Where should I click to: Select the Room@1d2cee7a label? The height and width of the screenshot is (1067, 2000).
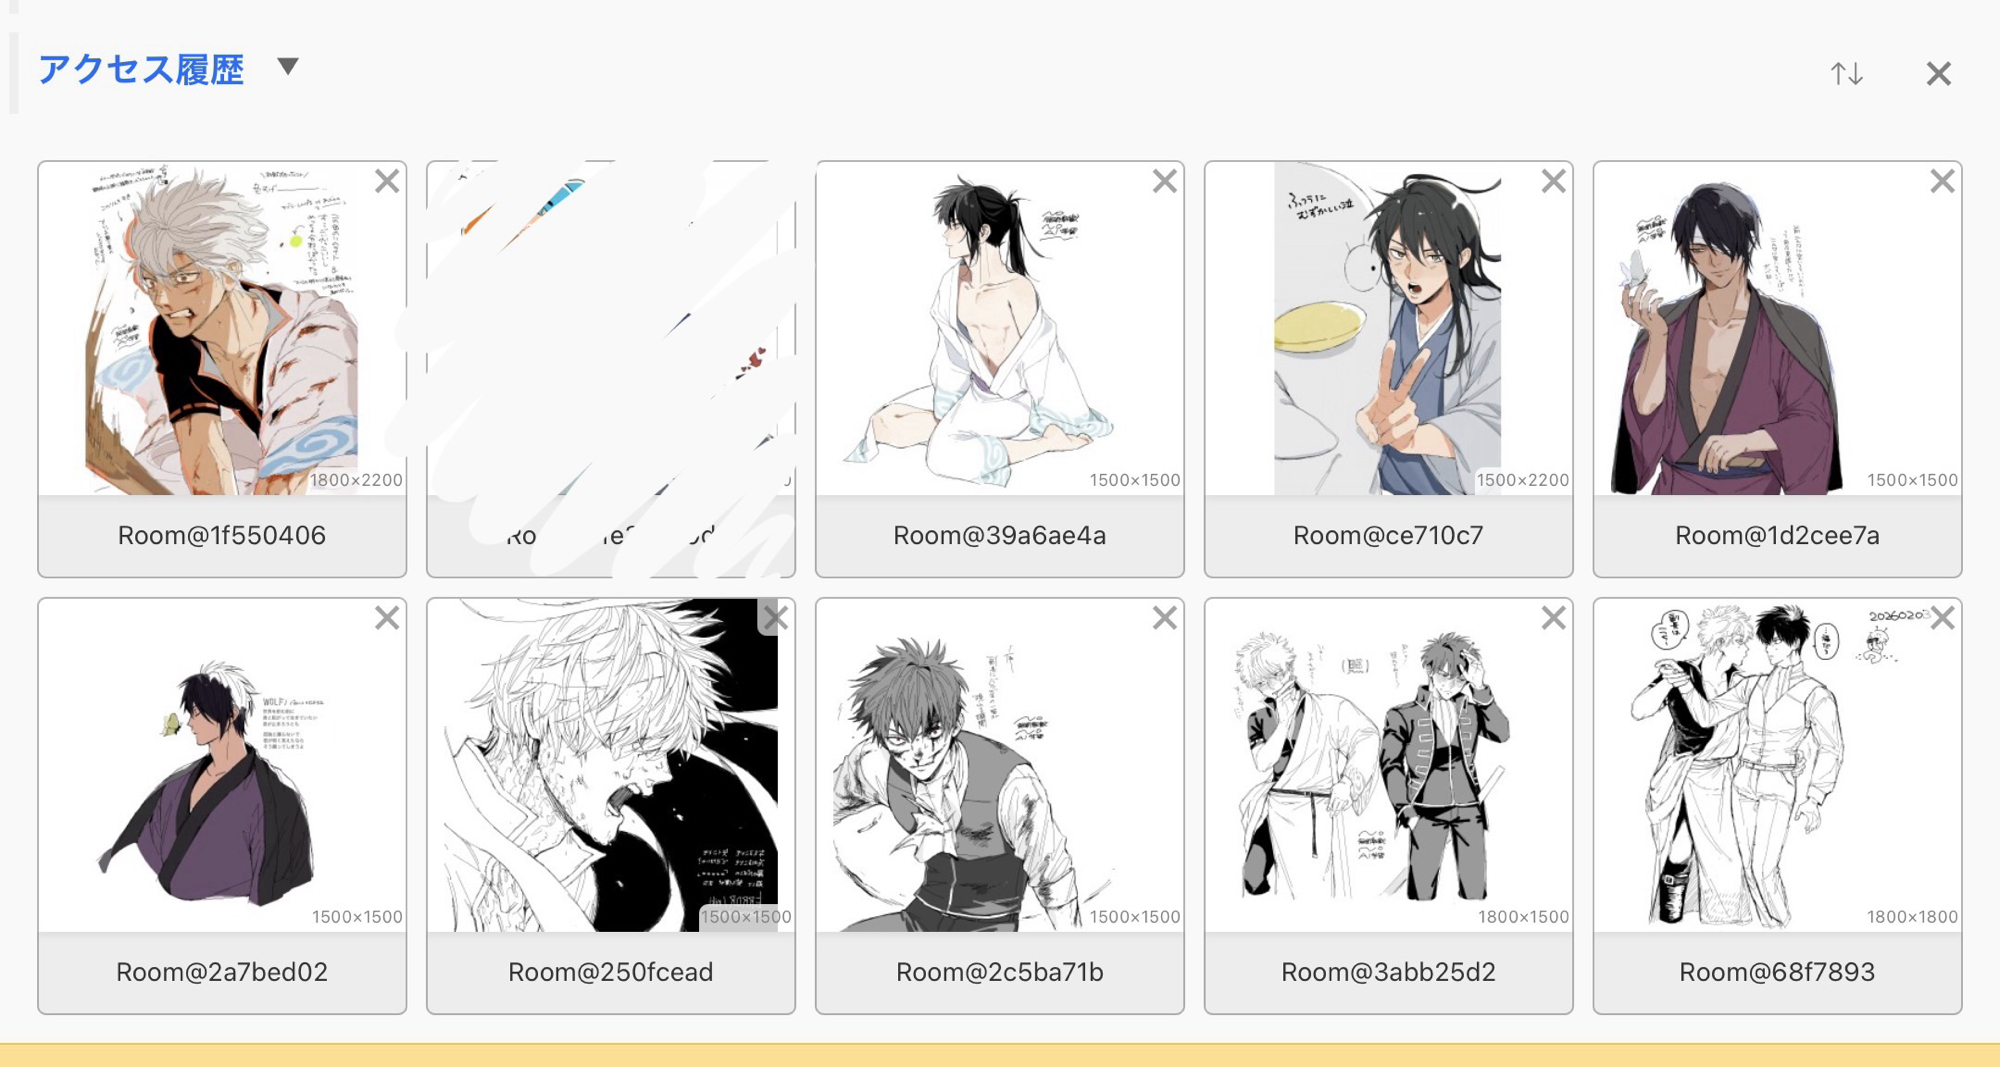click(x=1777, y=535)
